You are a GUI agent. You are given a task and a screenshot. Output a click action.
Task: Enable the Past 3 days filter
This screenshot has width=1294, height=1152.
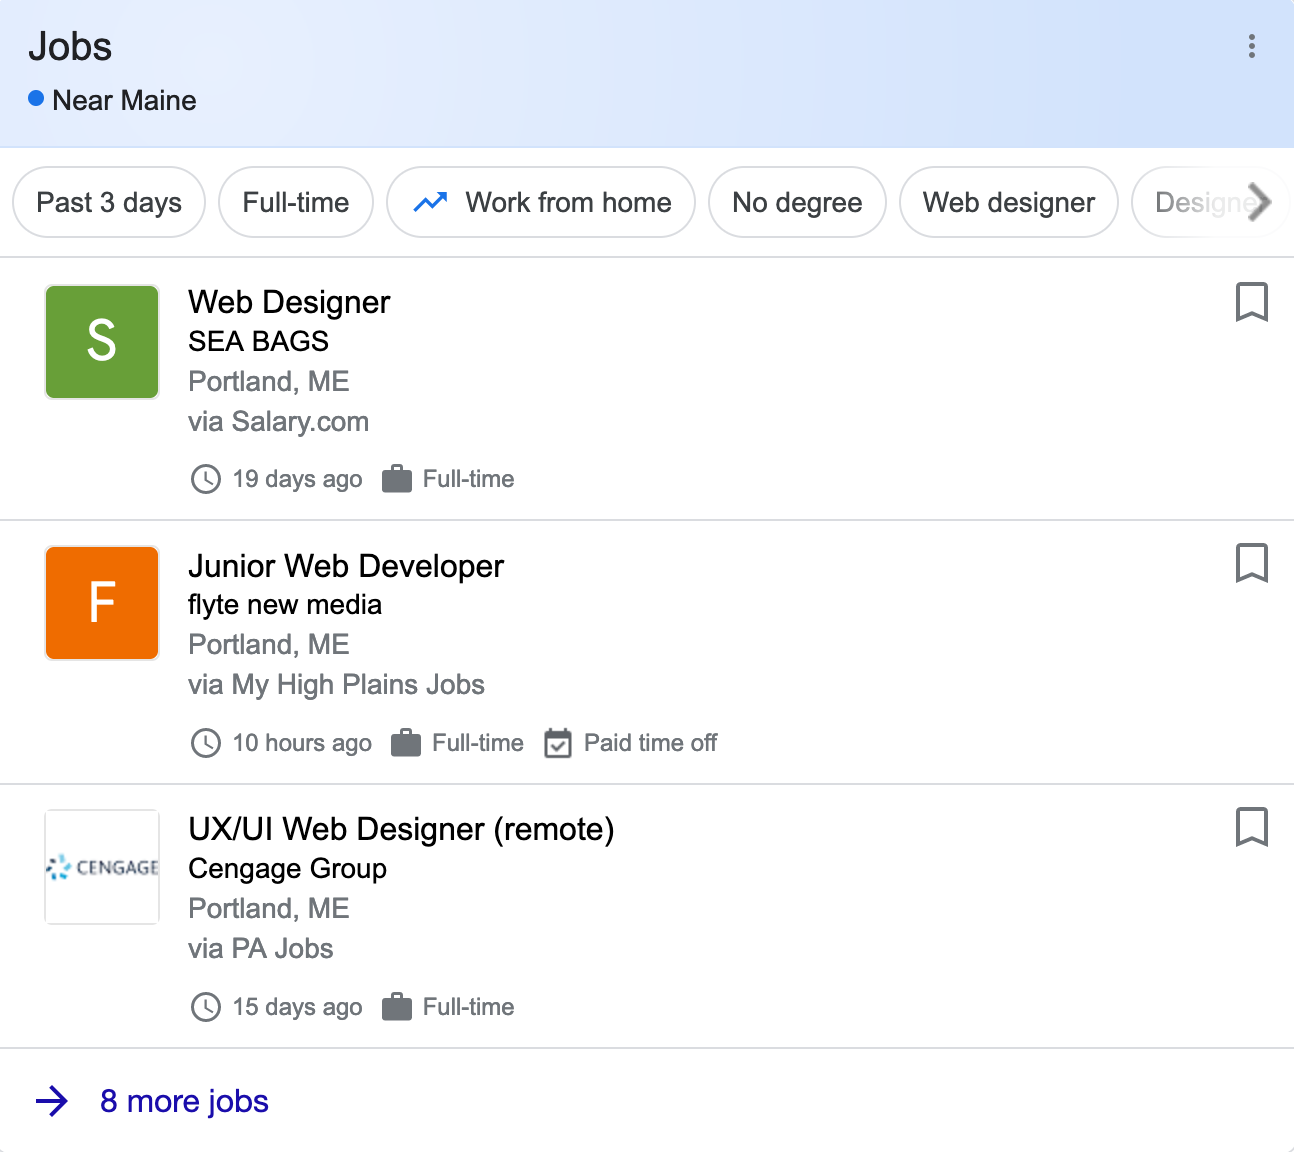(108, 202)
